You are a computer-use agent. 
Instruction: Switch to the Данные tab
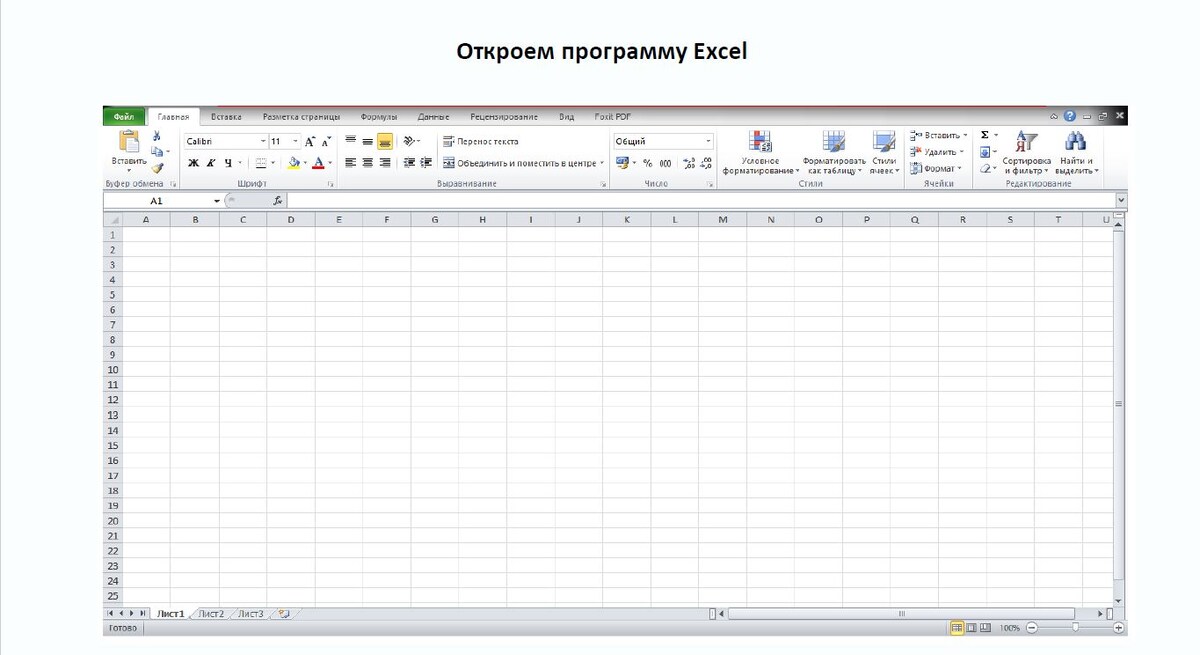[x=434, y=117]
